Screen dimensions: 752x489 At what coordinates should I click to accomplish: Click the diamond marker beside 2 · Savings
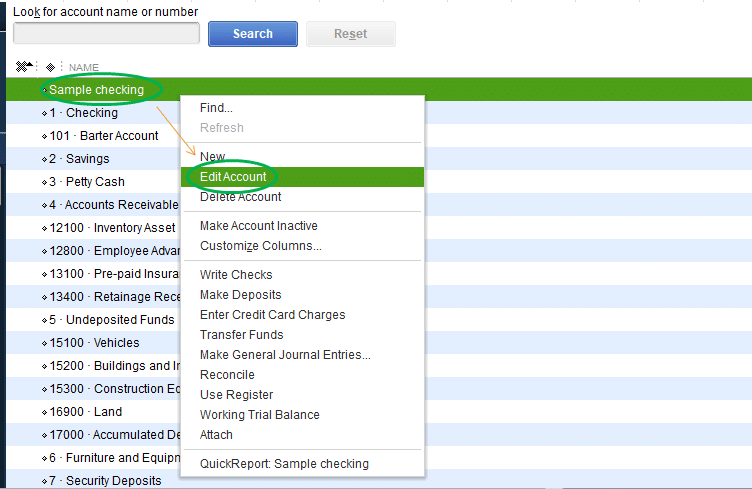pos(45,159)
